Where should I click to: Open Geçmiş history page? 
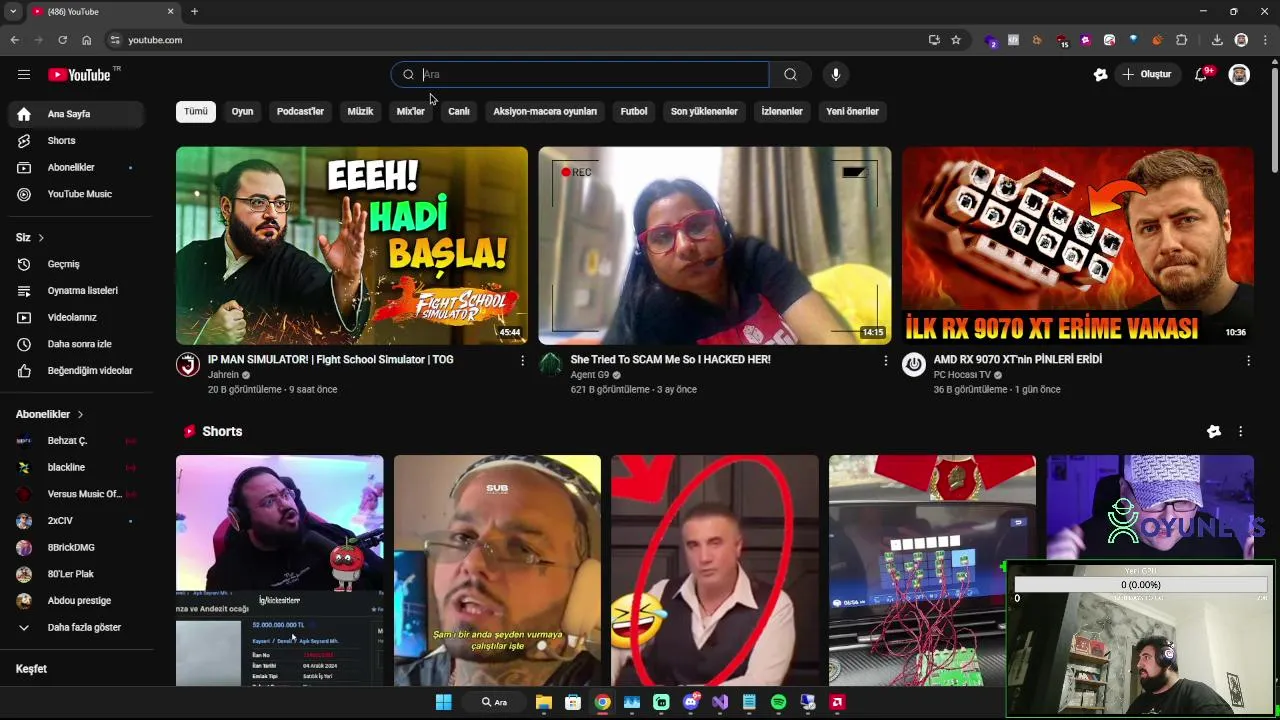click(x=75, y=264)
